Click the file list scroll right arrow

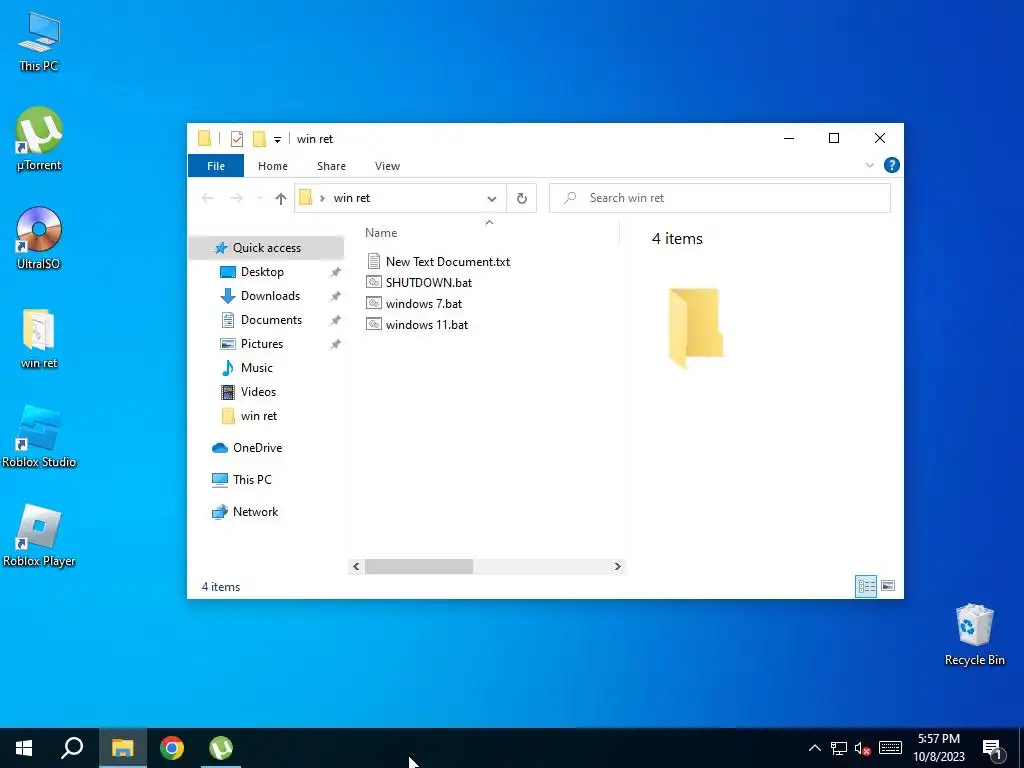[x=617, y=566]
